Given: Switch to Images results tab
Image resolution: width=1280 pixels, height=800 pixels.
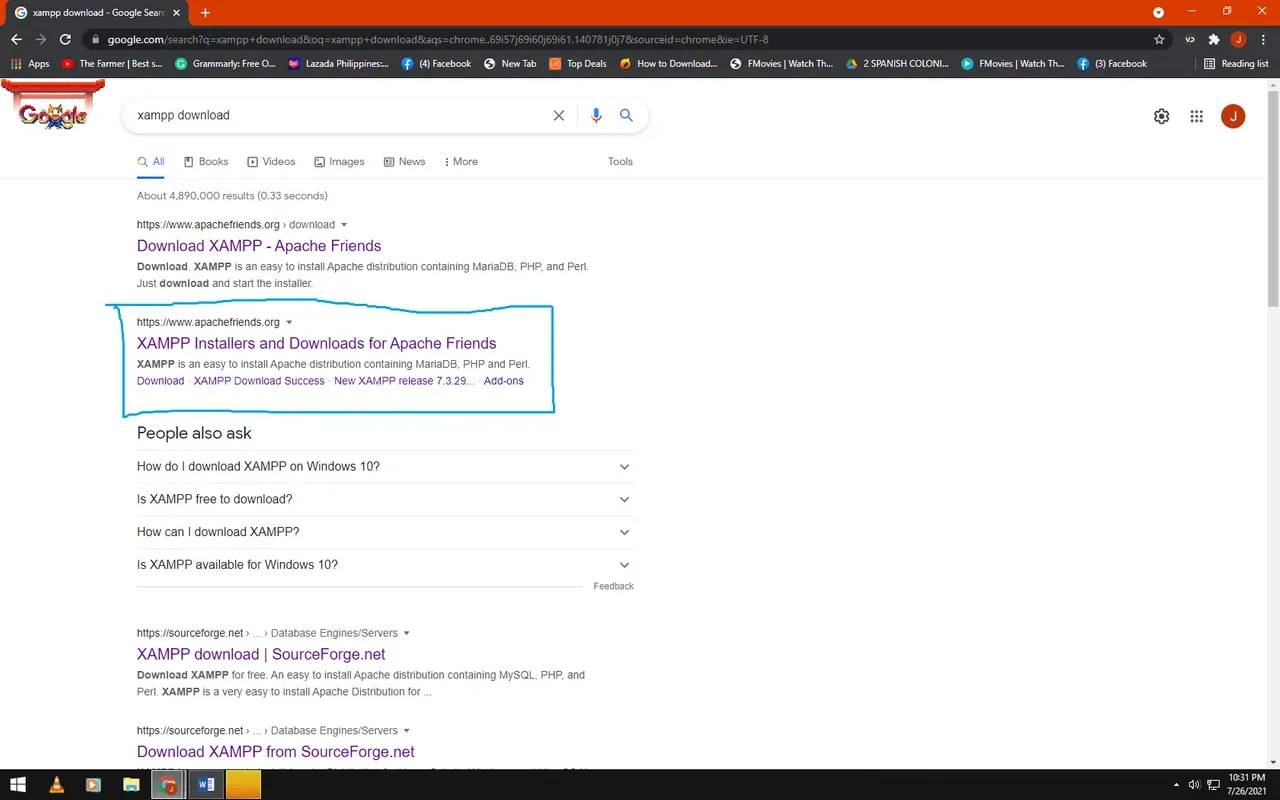Looking at the screenshot, I should (339, 162).
